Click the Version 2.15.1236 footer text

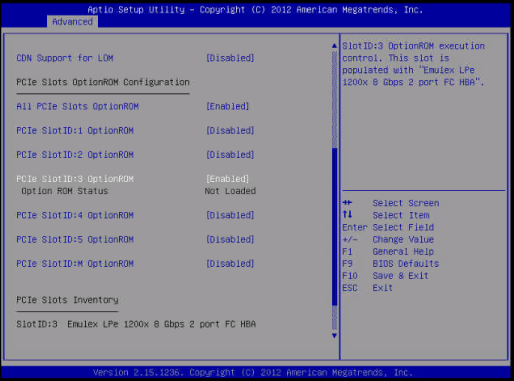[253, 372]
